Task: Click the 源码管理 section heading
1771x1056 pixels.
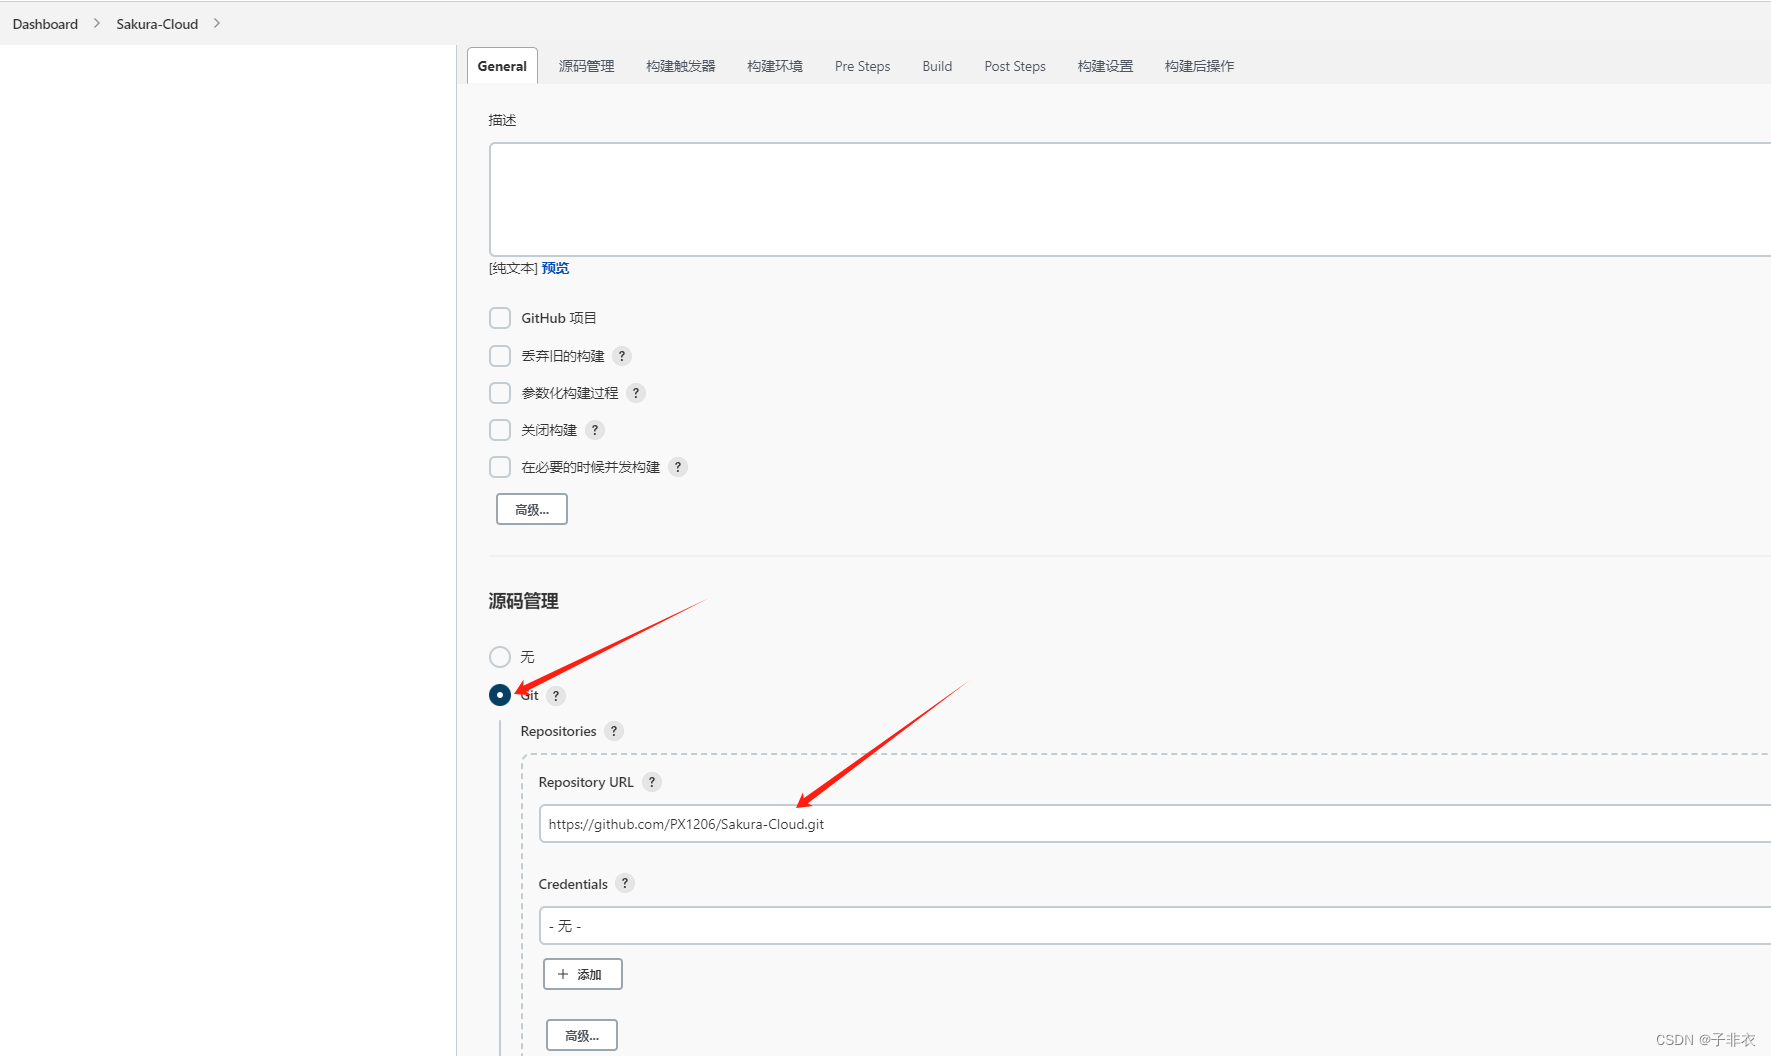Action: 523,601
